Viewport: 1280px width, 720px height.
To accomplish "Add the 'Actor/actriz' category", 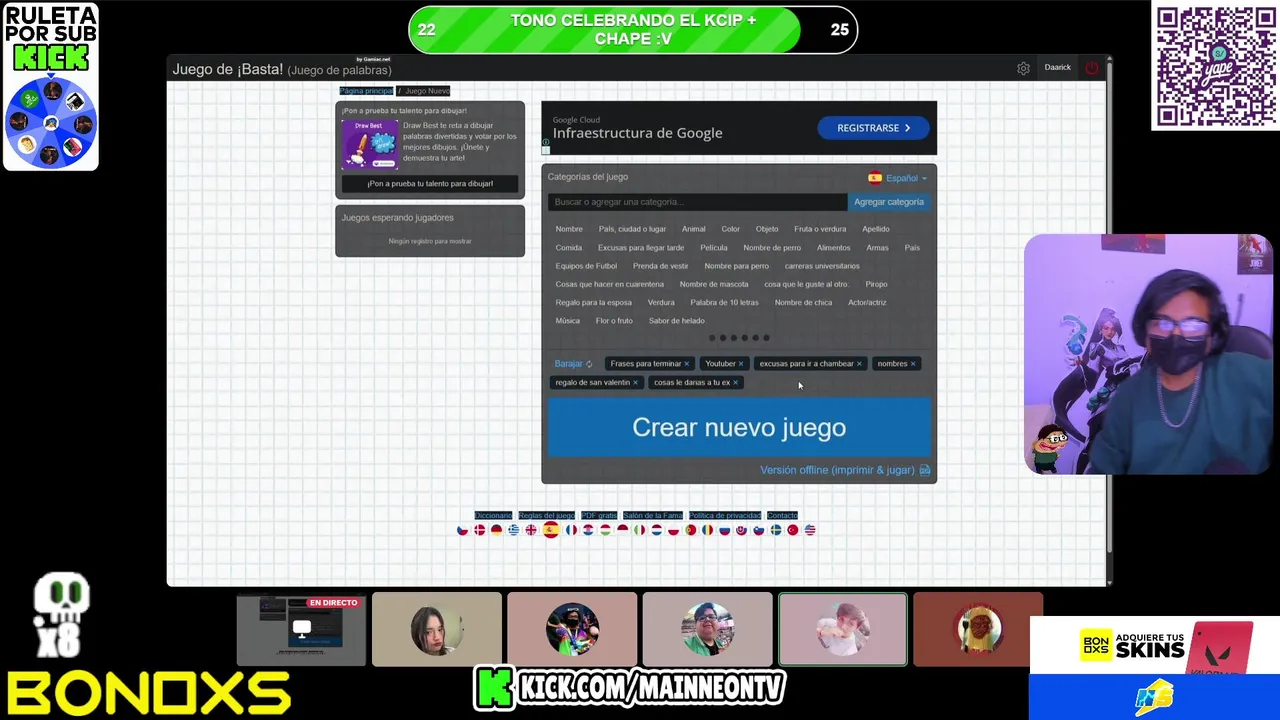I will click(867, 303).
